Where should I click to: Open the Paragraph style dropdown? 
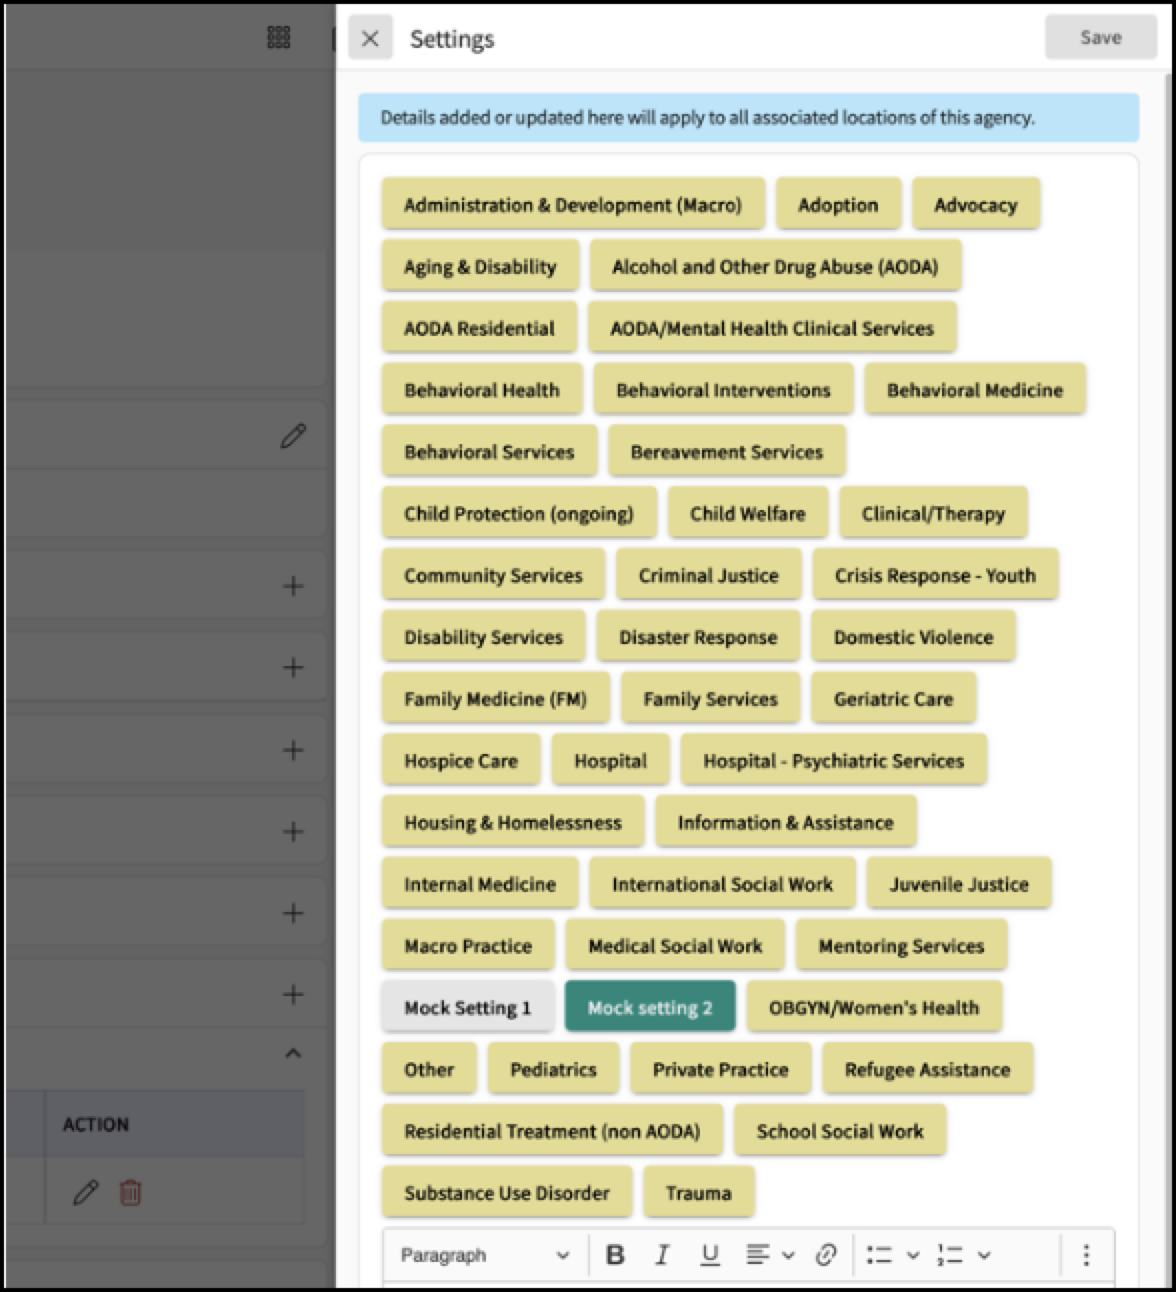click(485, 1255)
